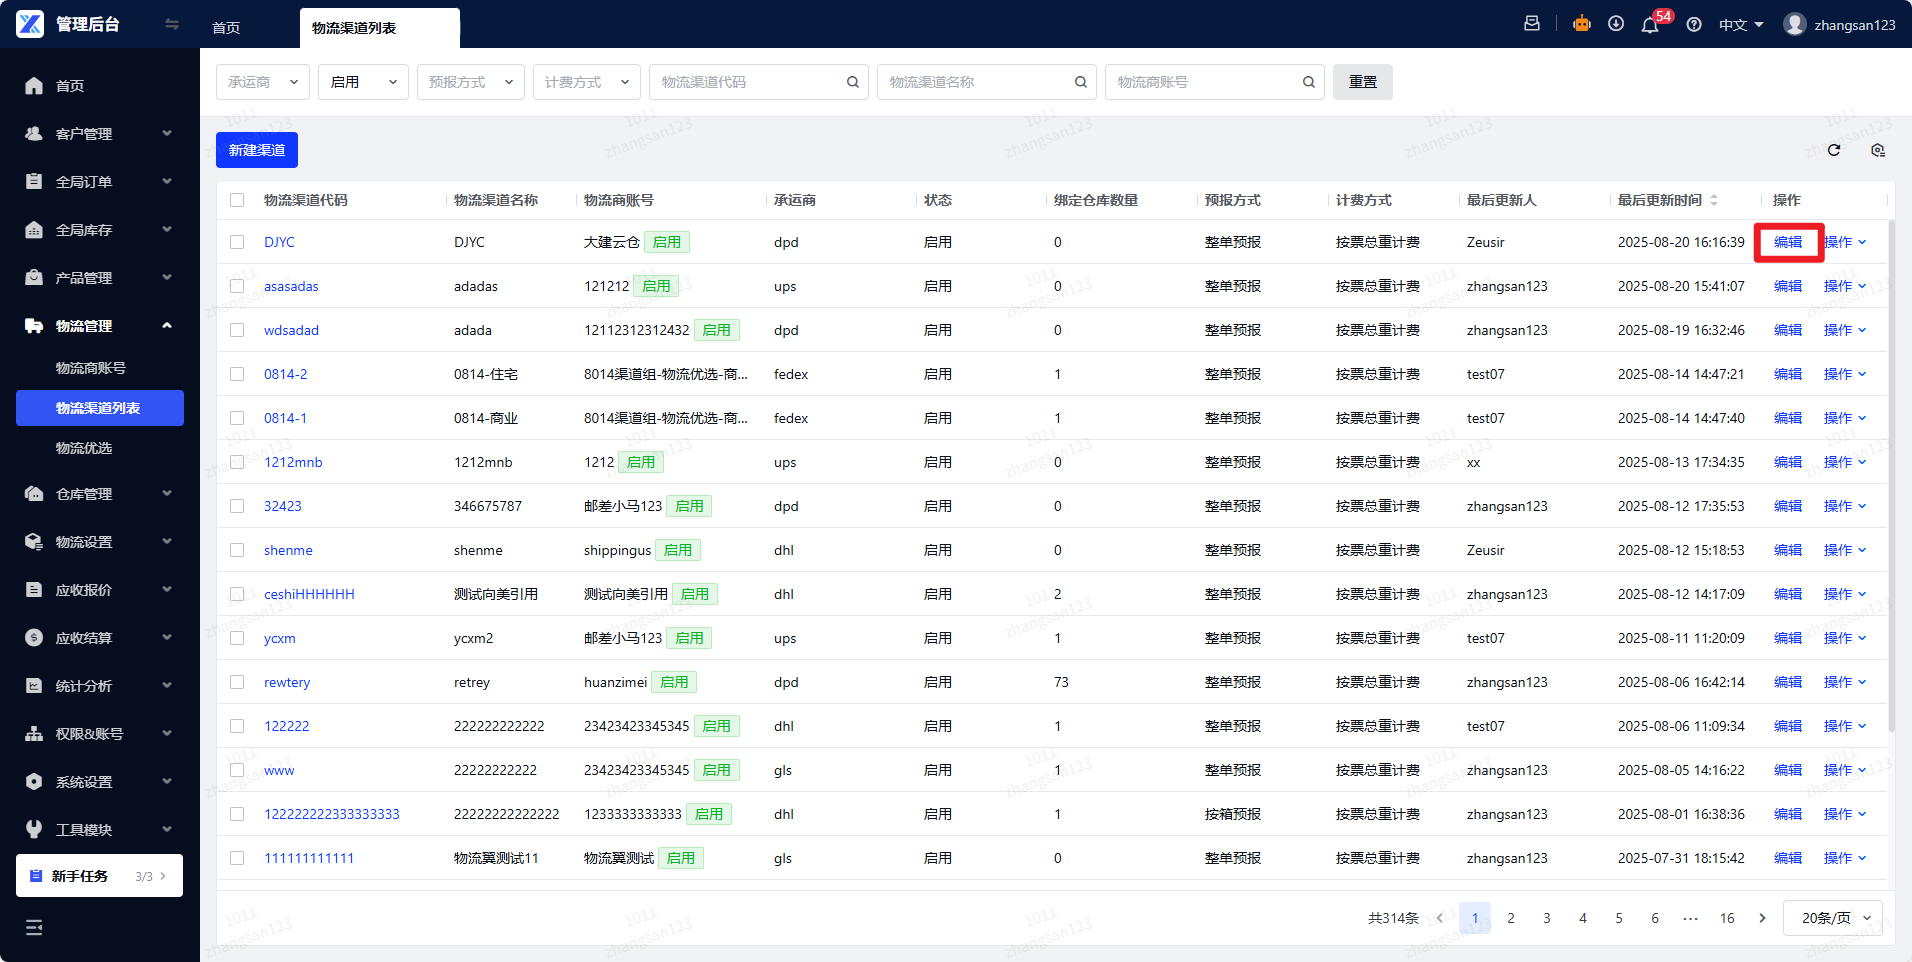Open the 承运商 filter dropdown
The image size is (1912, 962).
tap(263, 82)
